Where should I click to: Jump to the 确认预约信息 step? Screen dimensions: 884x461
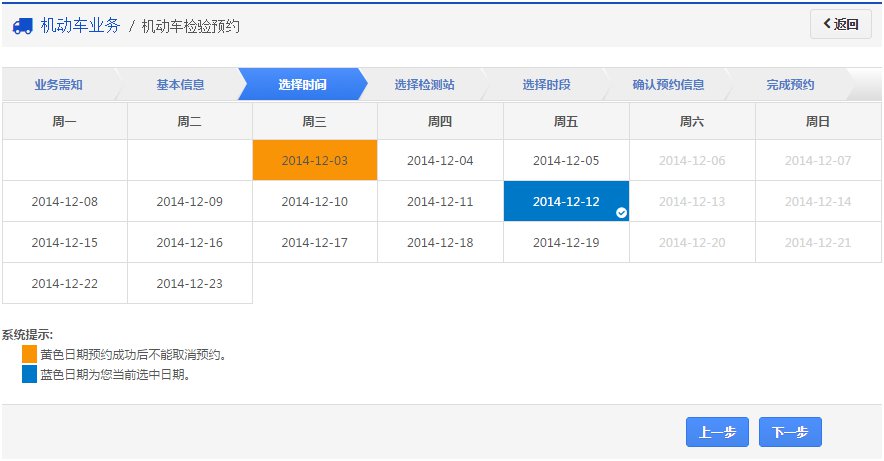(x=668, y=85)
